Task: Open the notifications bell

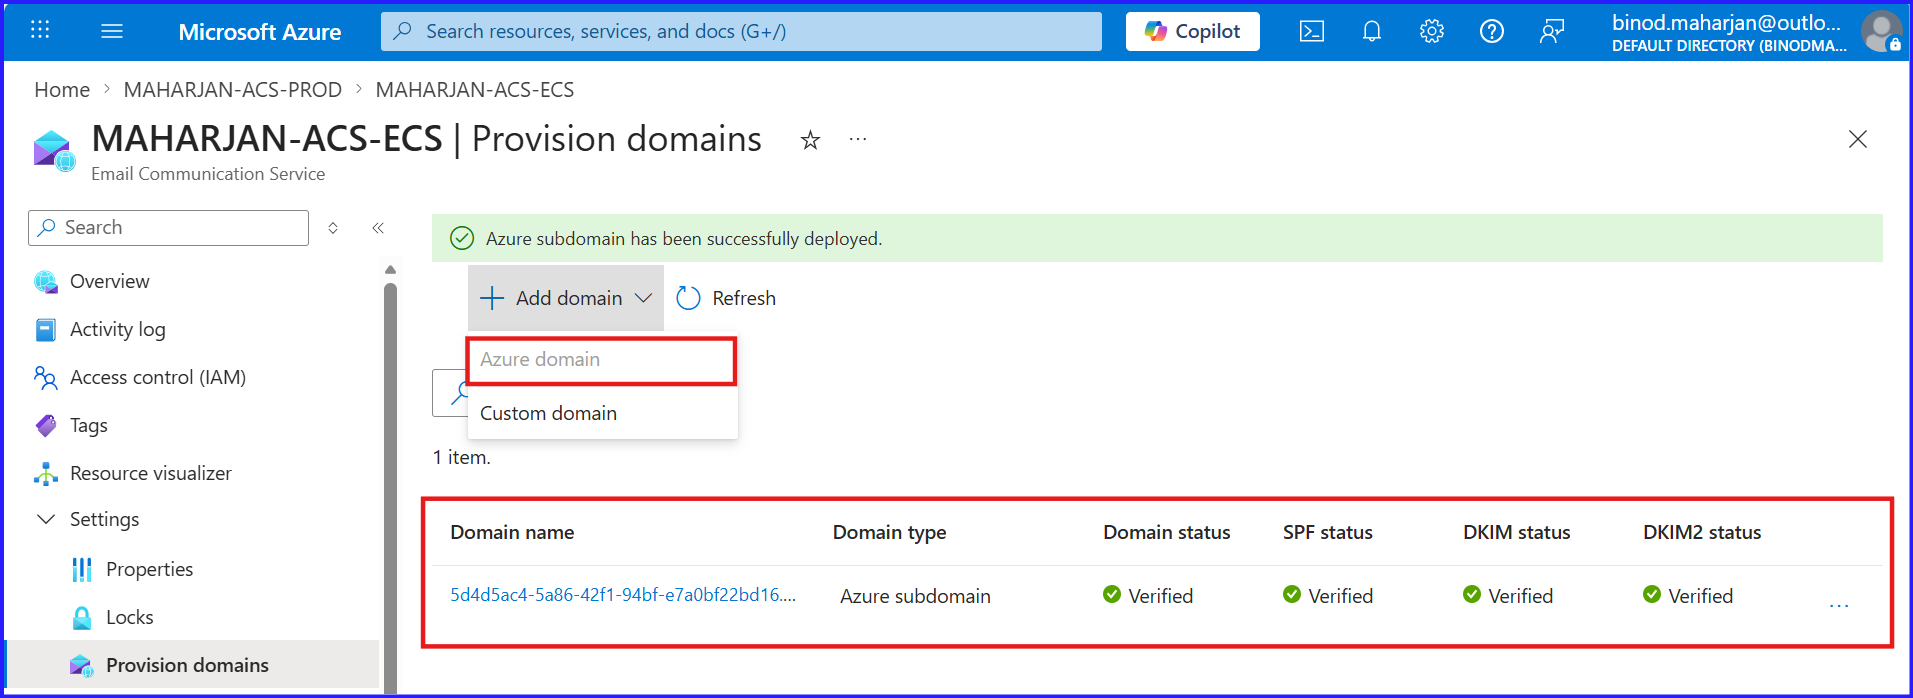Action: [x=1372, y=31]
